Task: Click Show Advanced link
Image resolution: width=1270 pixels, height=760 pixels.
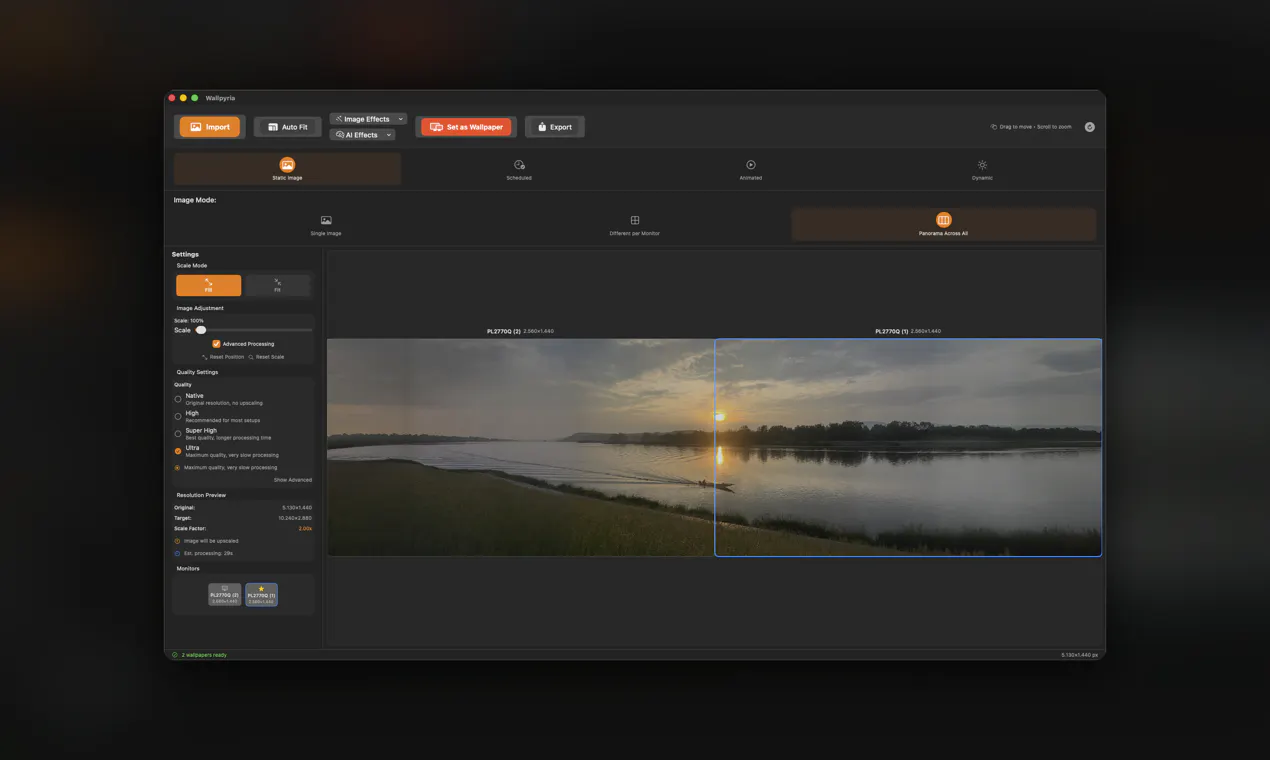Action: coord(293,480)
